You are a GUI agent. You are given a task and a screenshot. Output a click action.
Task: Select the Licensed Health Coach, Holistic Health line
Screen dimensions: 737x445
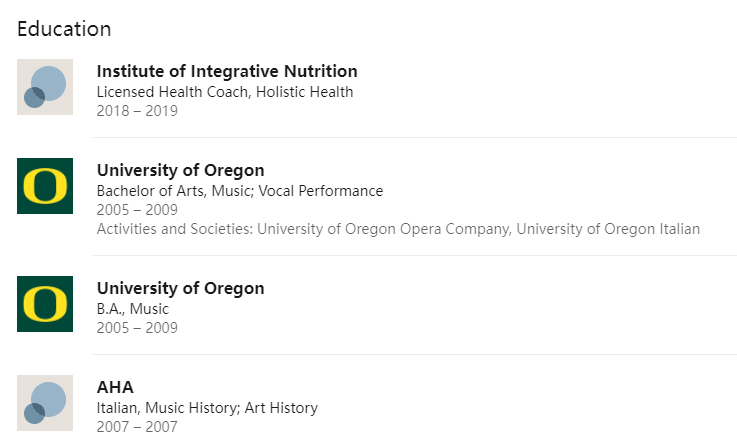225,92
